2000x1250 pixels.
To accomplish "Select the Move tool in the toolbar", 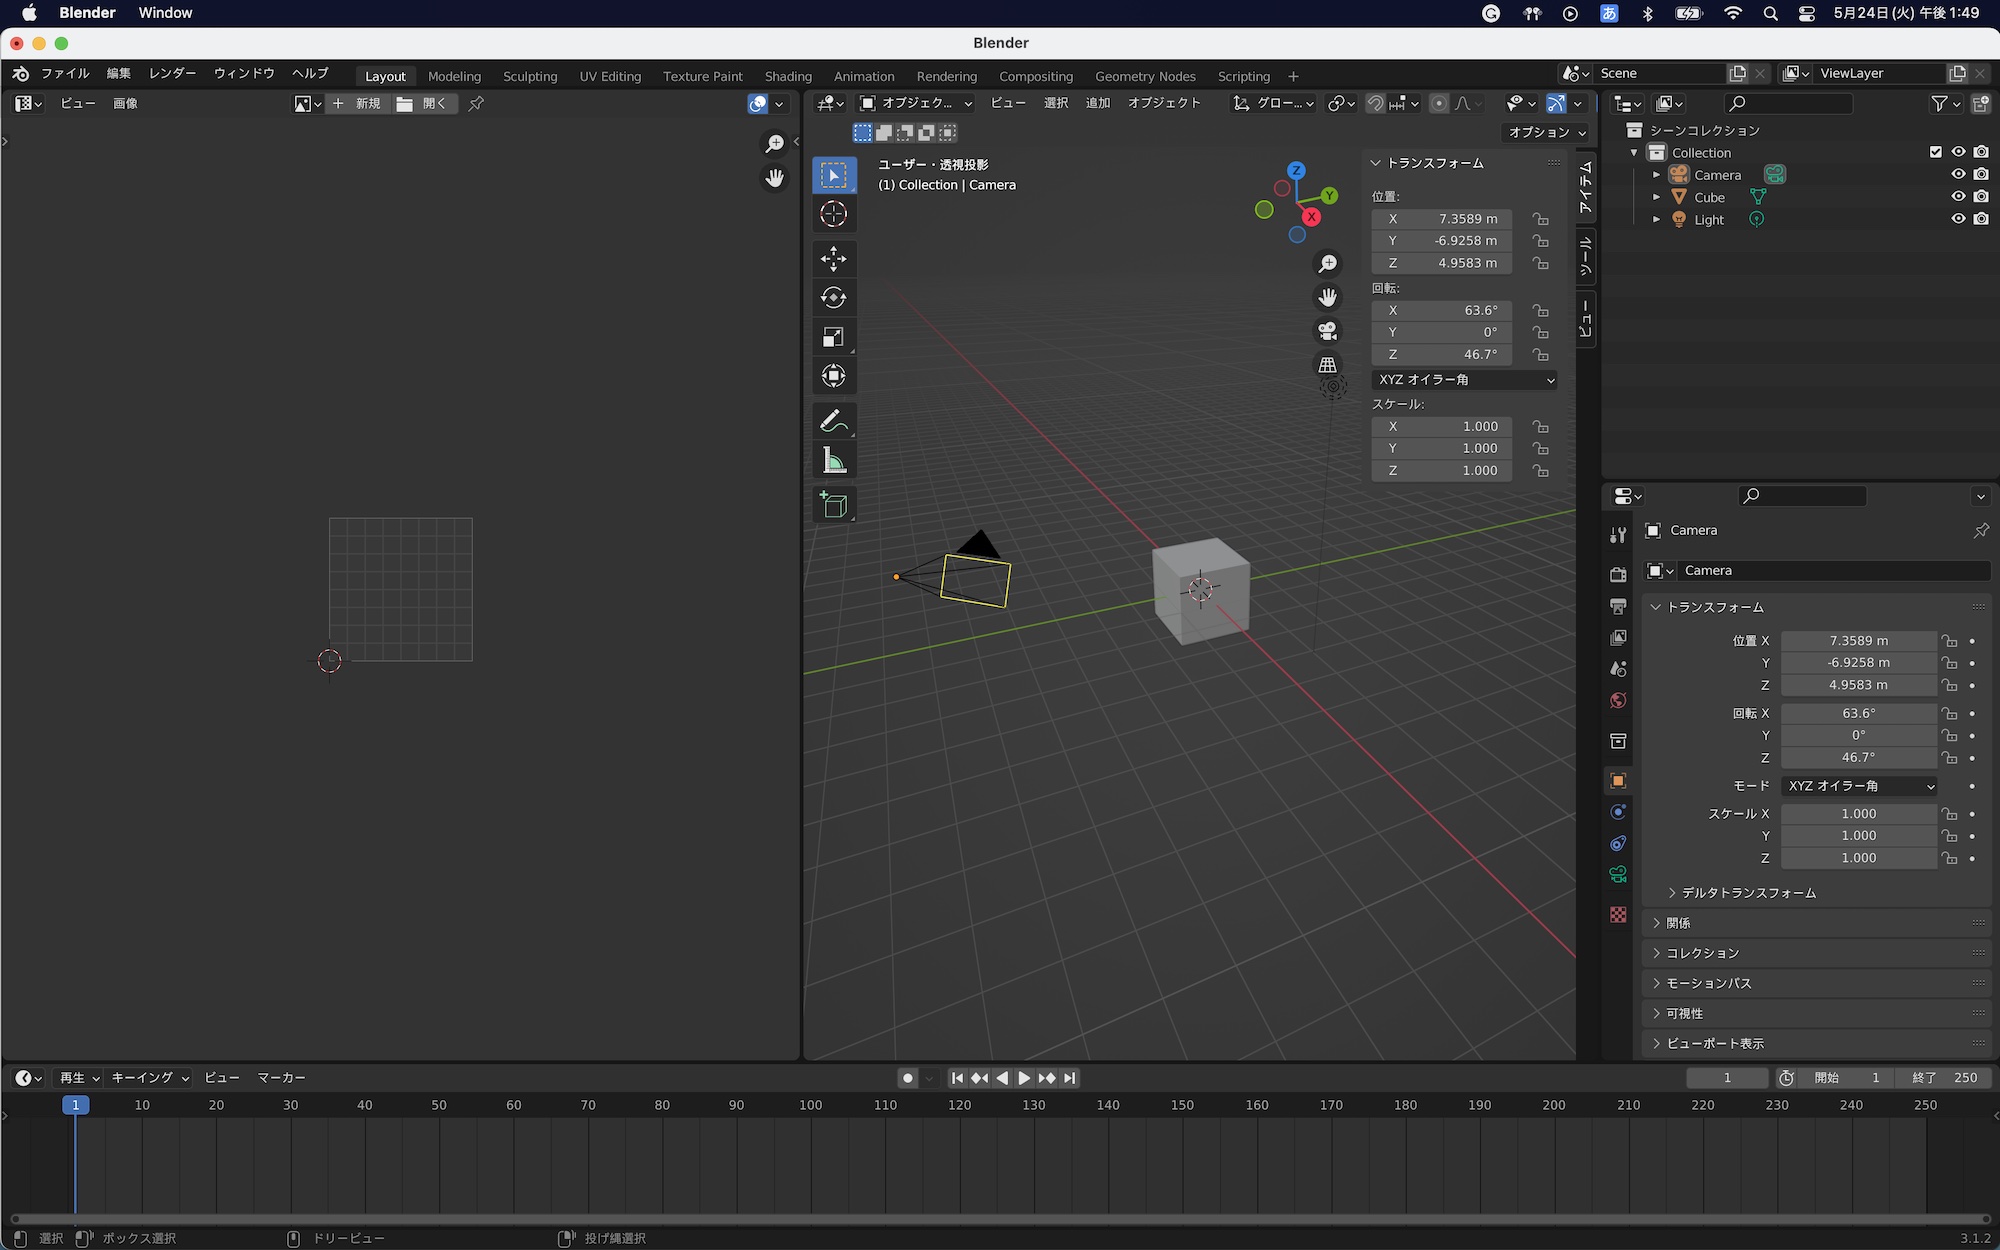I will [833, 259].
